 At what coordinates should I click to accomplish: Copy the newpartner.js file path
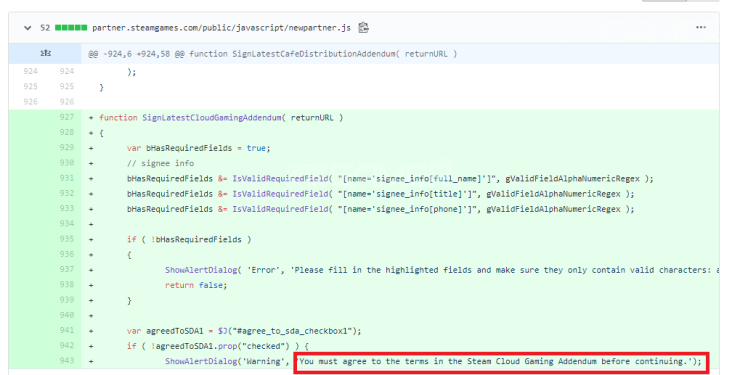[x=363, y=27]
